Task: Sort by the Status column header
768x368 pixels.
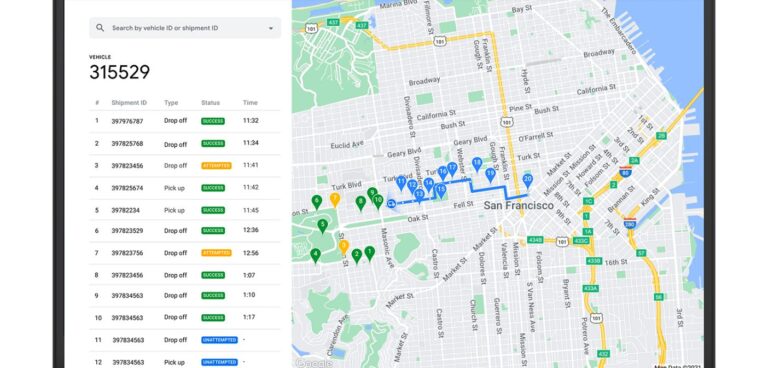Action: [x=210, y=103]
